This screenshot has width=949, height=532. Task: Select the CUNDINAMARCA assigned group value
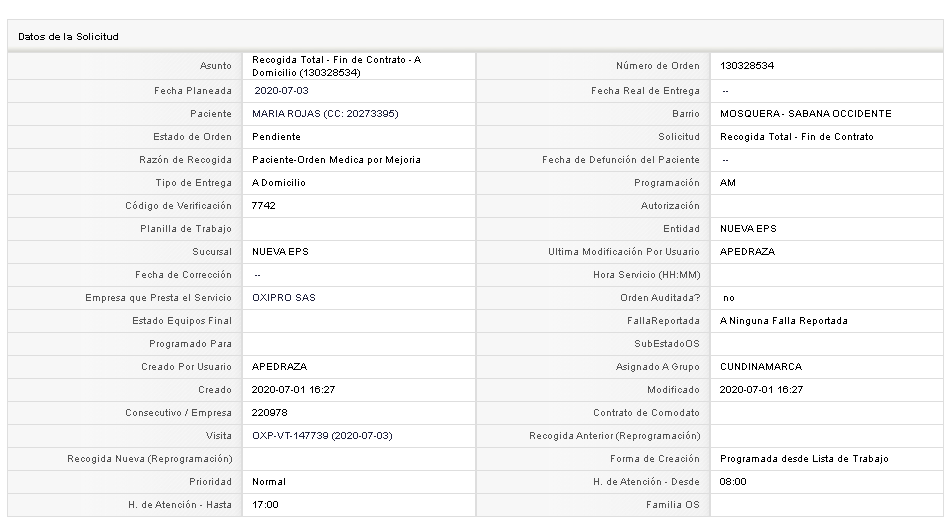click(x=761, y=367)
